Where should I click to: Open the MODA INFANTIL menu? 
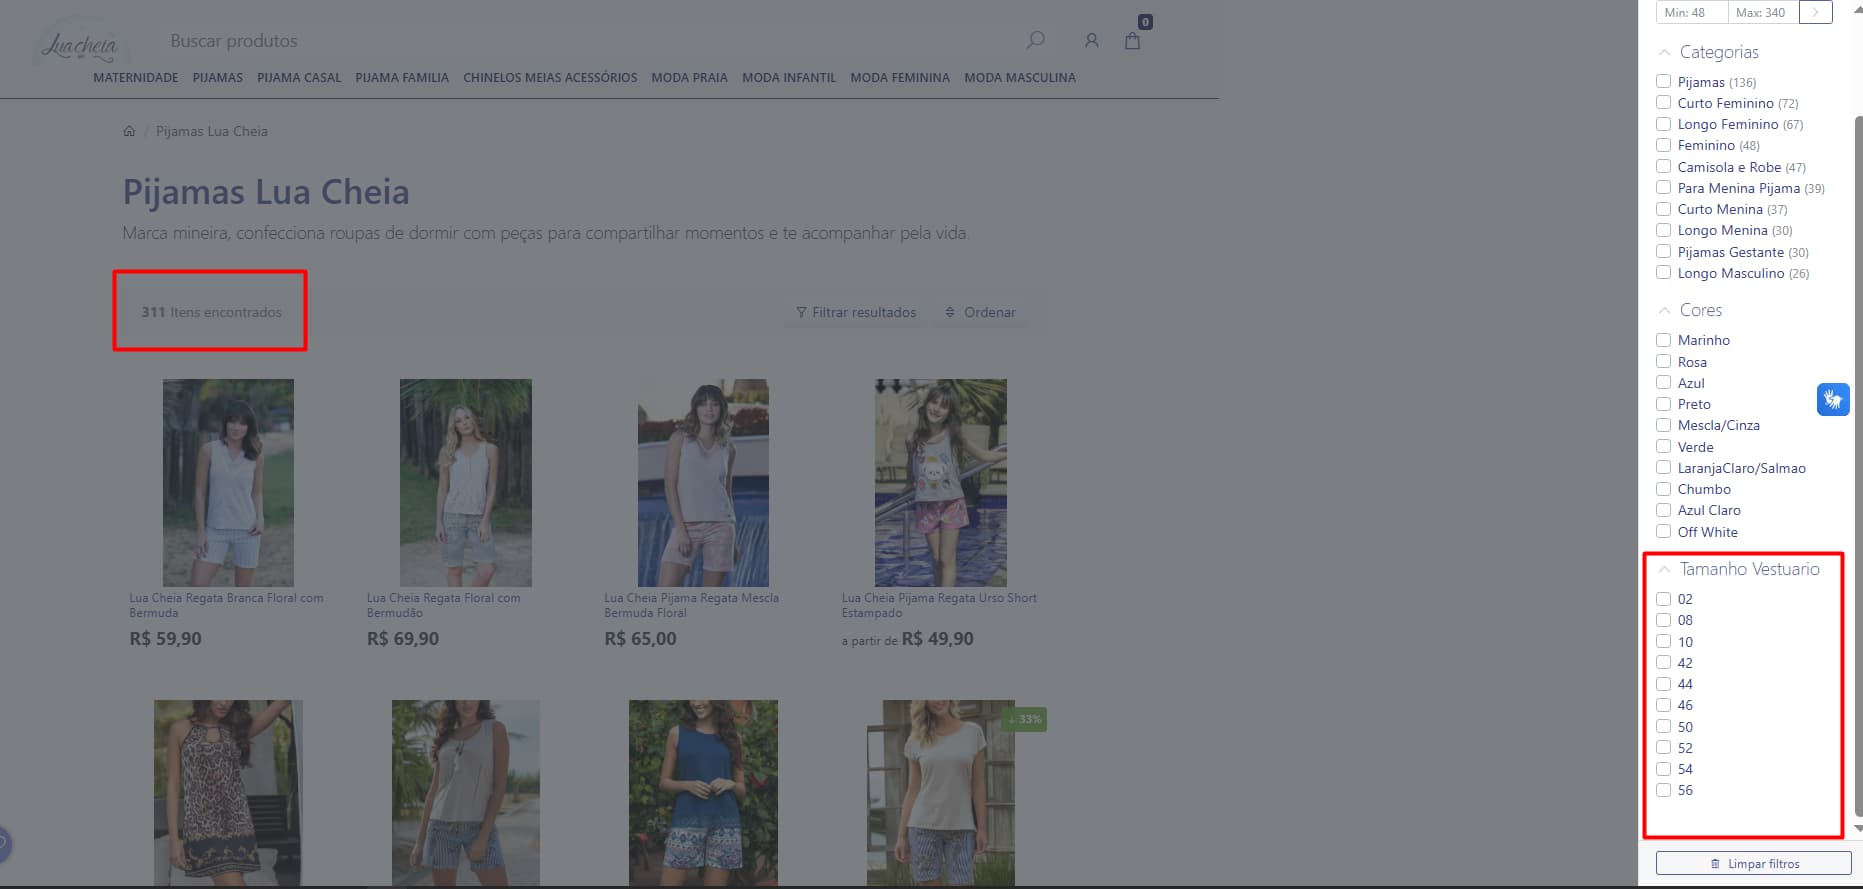pyautogui.click(x=789, y=78)
